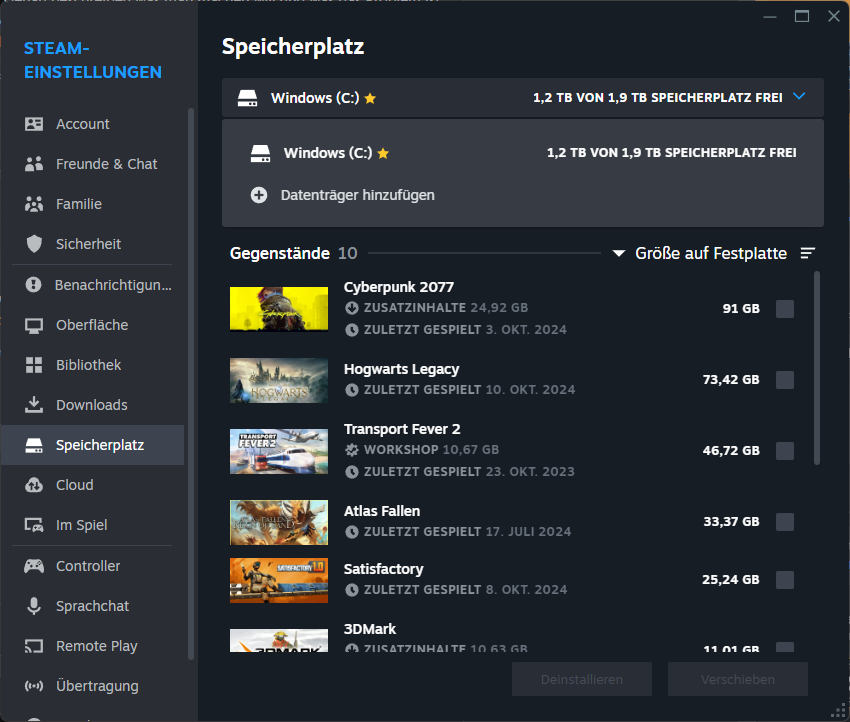The height and width of the screenshot is (722, 850).
Task: Click the Cyberpunk 2077 thumbnail
Action: click(279, 309)
